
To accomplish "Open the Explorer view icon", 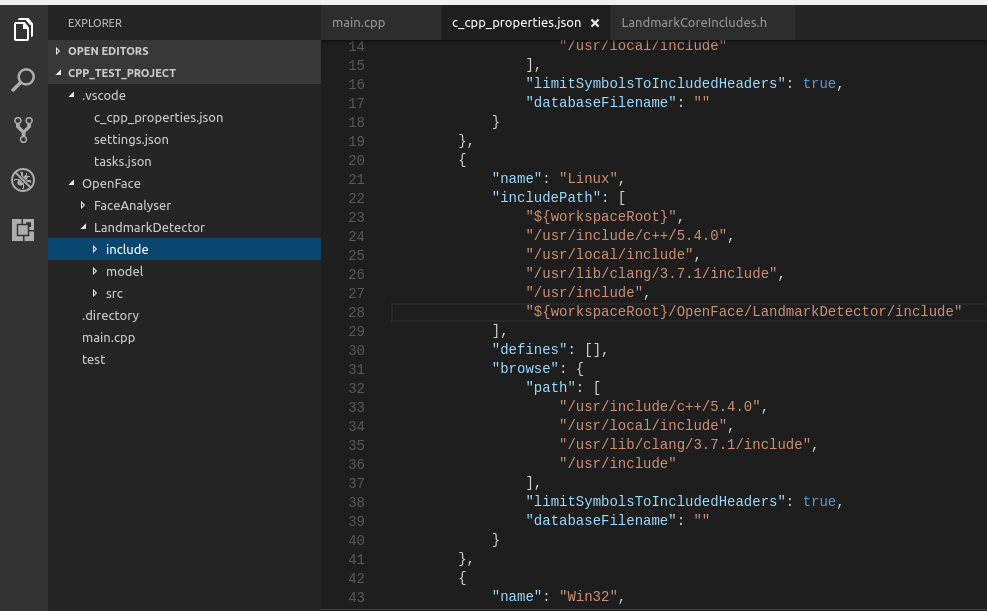I will [x=23, y=30].
